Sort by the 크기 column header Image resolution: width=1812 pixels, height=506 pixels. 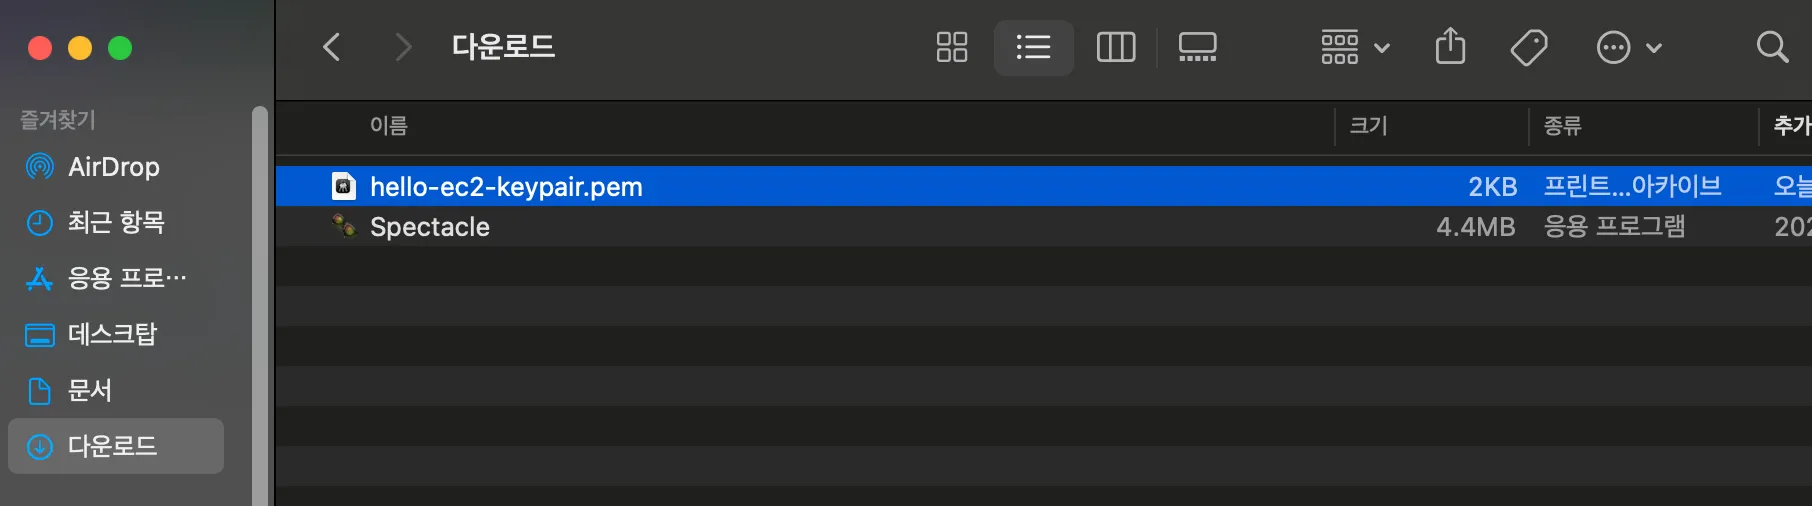[1369, 126]
